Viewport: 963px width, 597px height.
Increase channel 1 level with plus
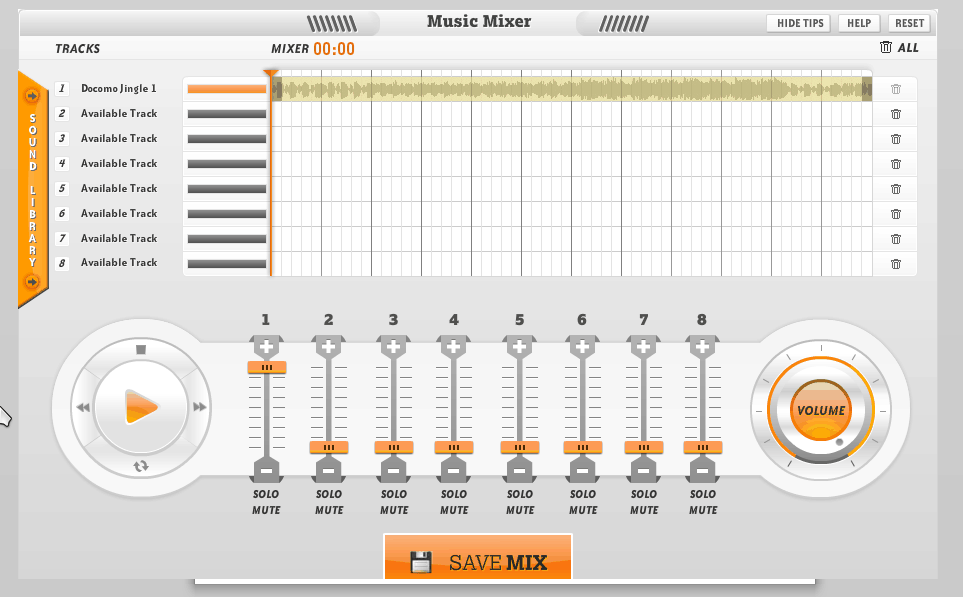[x=266, y=347]
